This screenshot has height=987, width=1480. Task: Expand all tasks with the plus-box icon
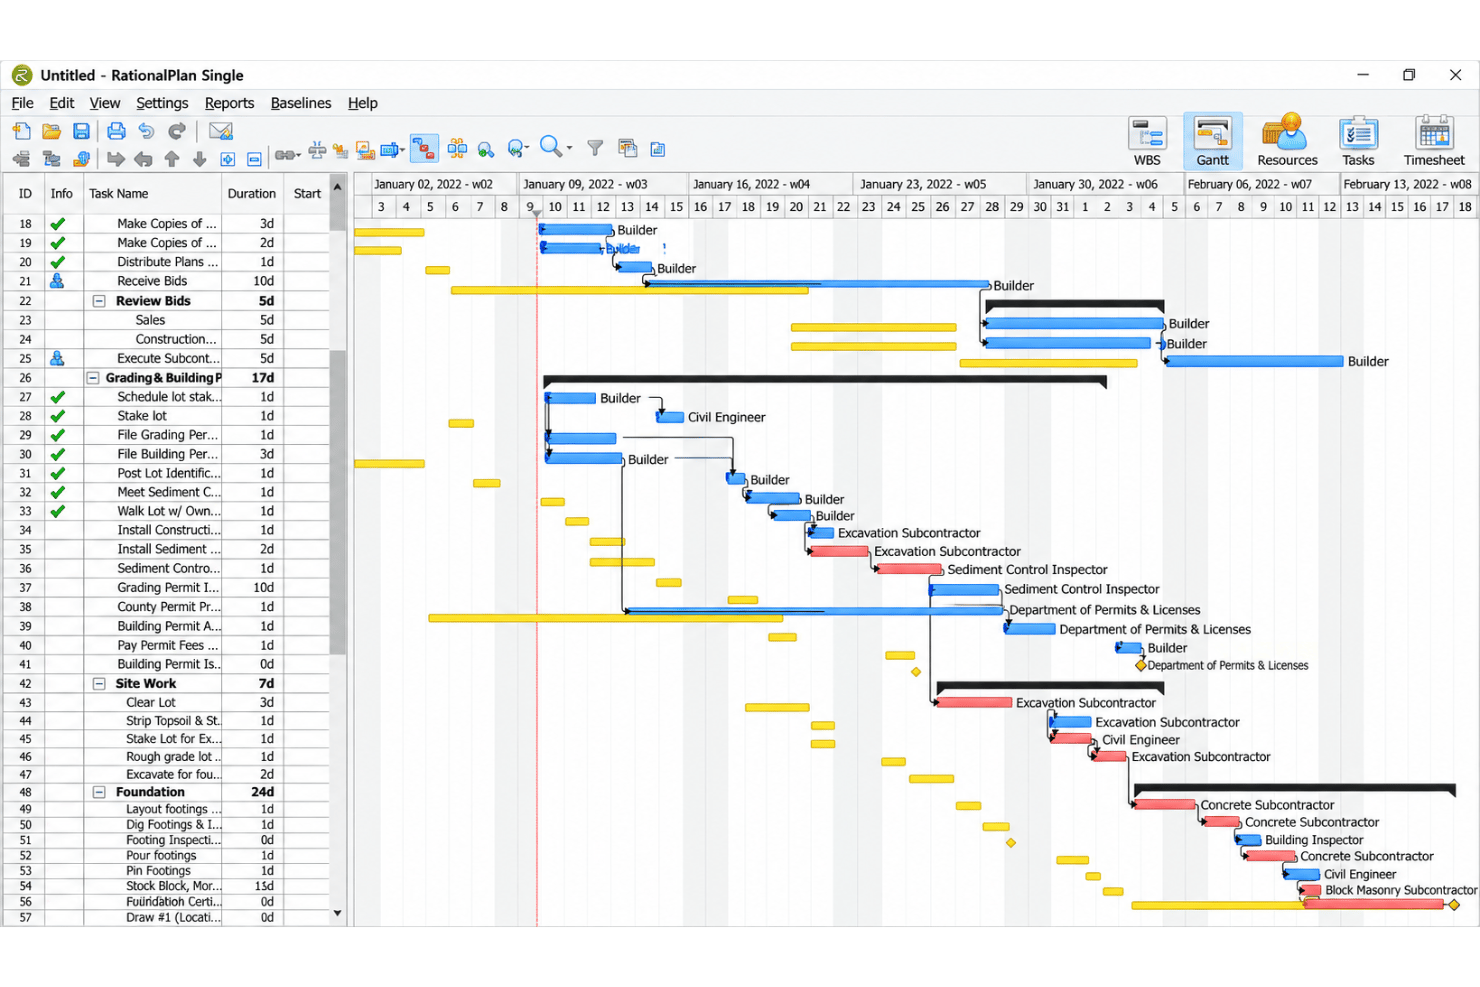point(228,160)
